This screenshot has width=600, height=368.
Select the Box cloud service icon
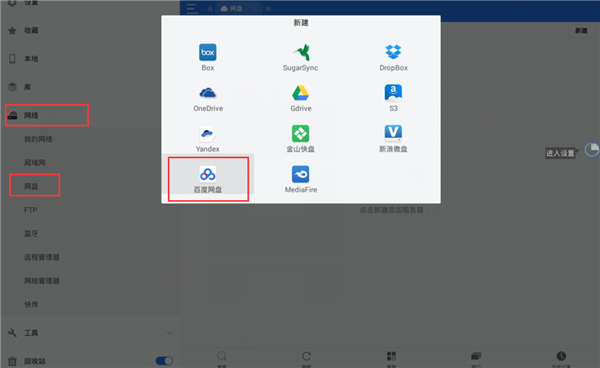coord(207,52)
